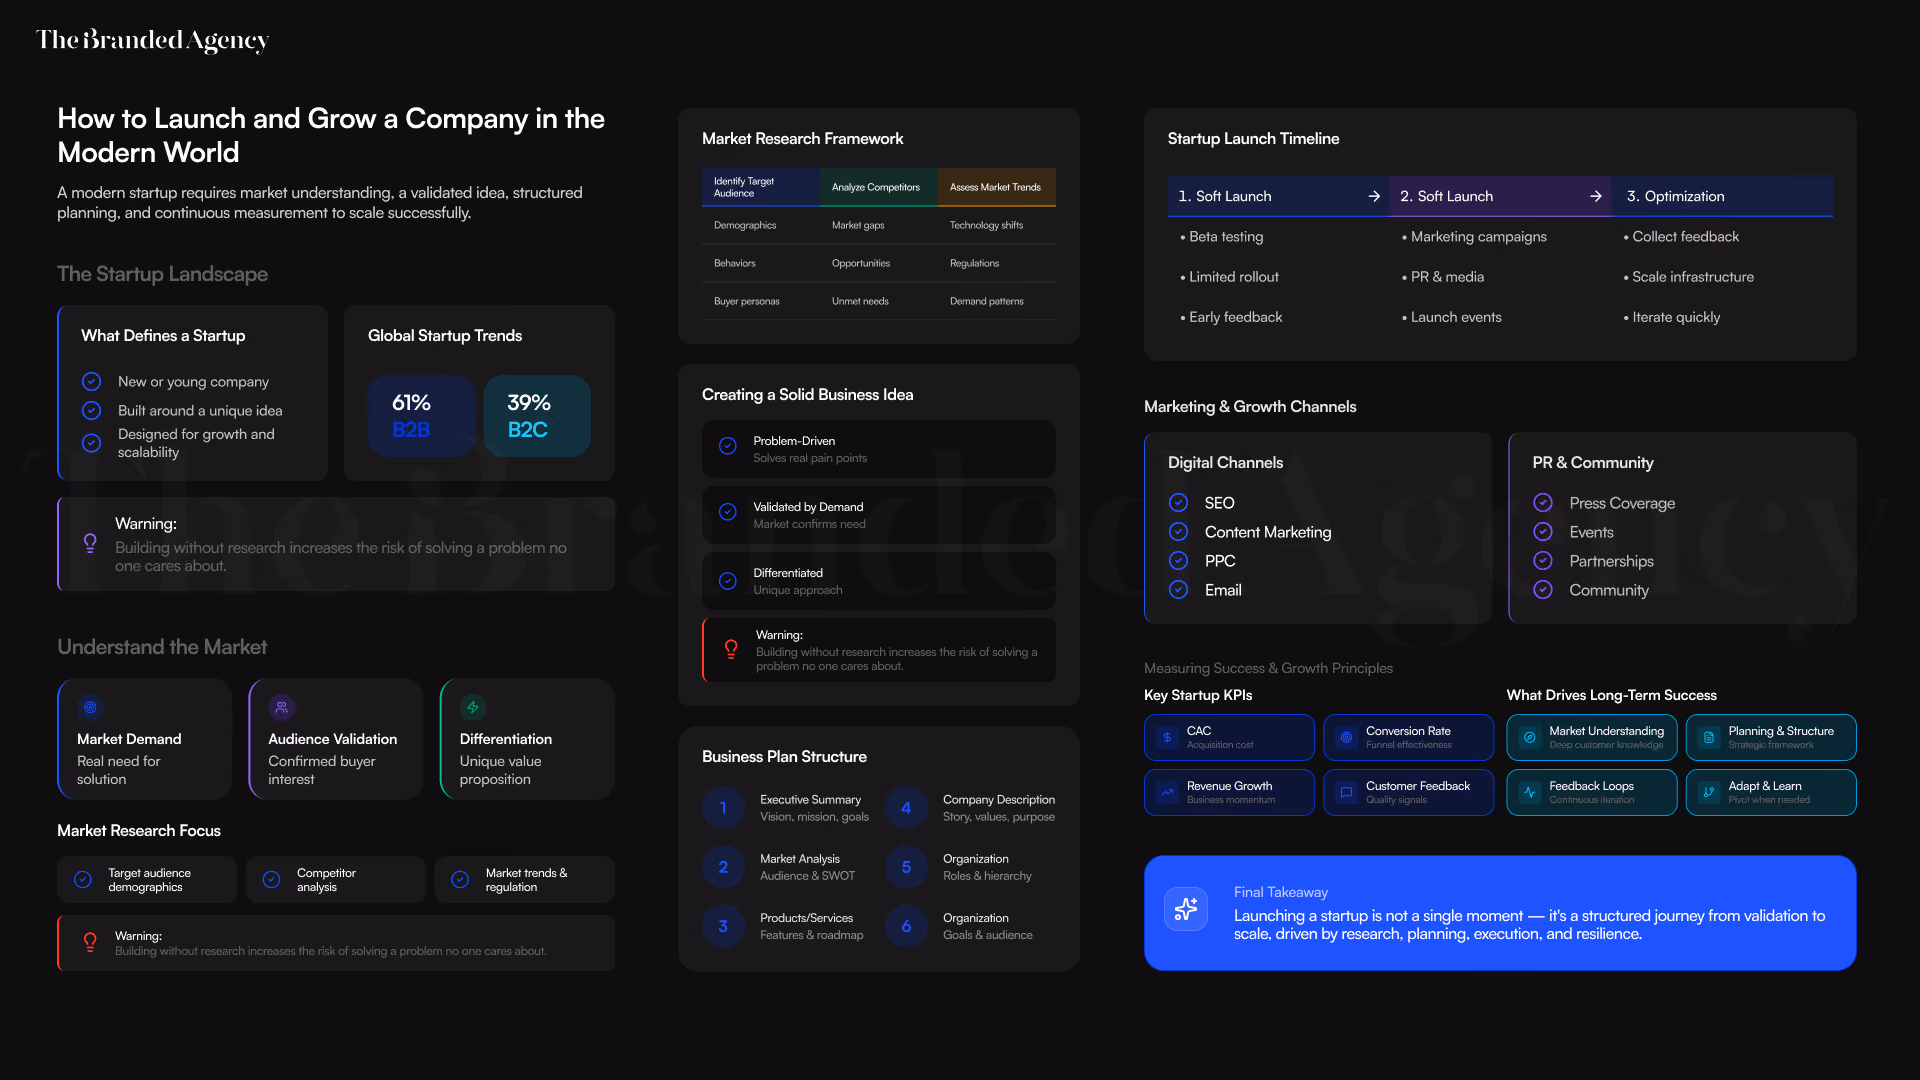1920x1080 pixels.
Task: Click the check icon next to Validated by Demand
Action: coord(728,512)
